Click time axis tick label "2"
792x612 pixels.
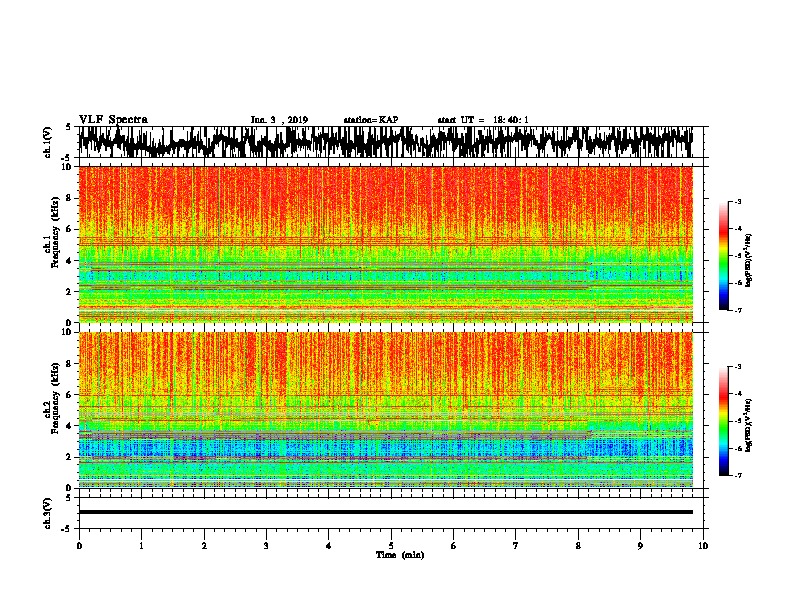click(x=204, y=546)
